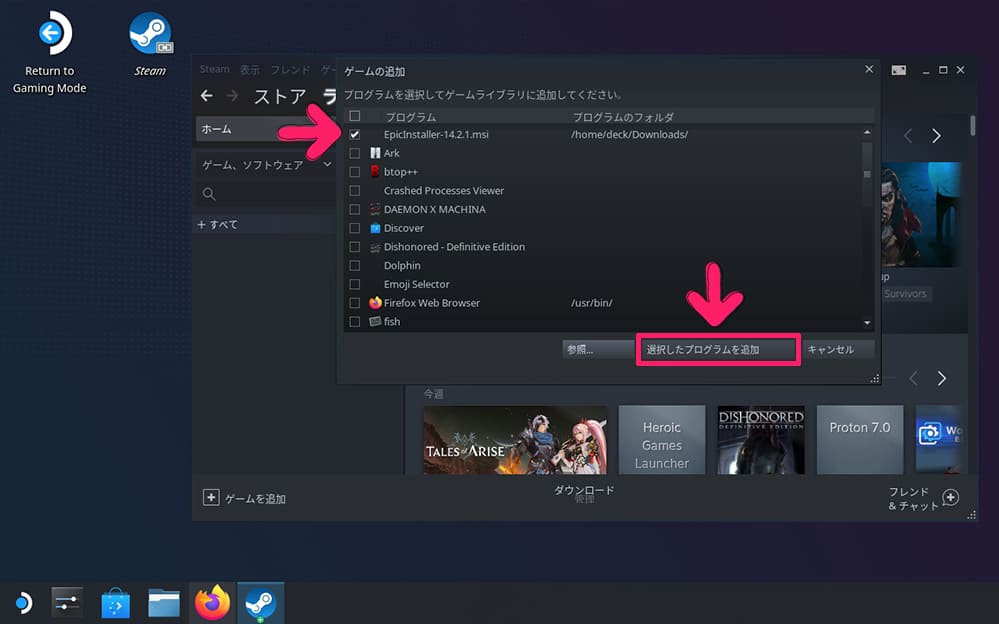This screenshot has height=624, width=999.
Task: Click the btop++ icon in the program list
Action: 375,171
